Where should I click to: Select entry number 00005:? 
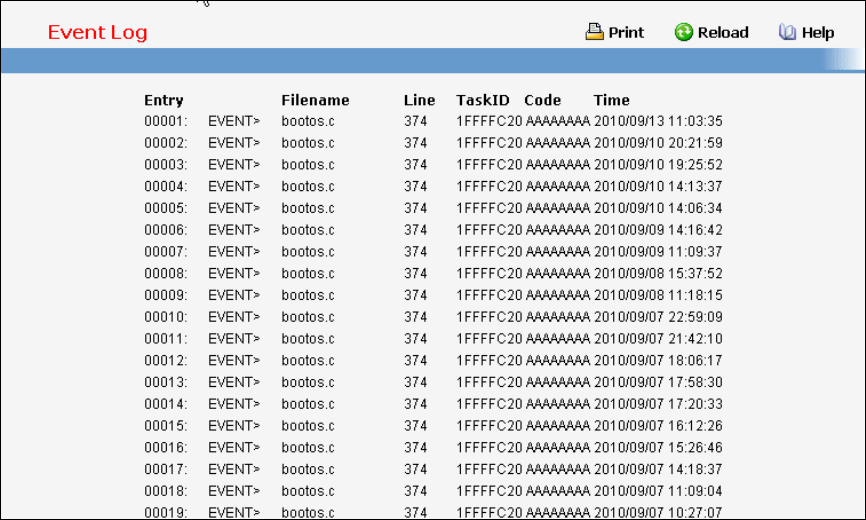click(166, 208)
